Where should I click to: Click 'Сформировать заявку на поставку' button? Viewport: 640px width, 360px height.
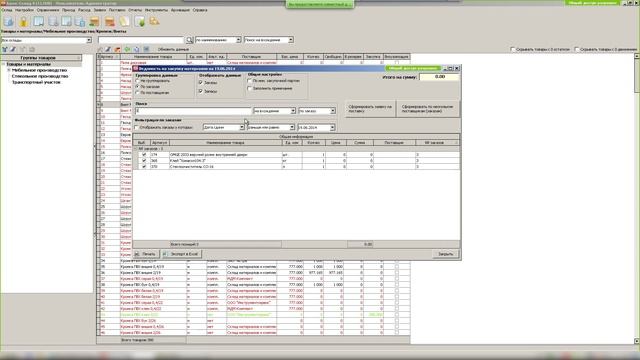coord(370,109)
